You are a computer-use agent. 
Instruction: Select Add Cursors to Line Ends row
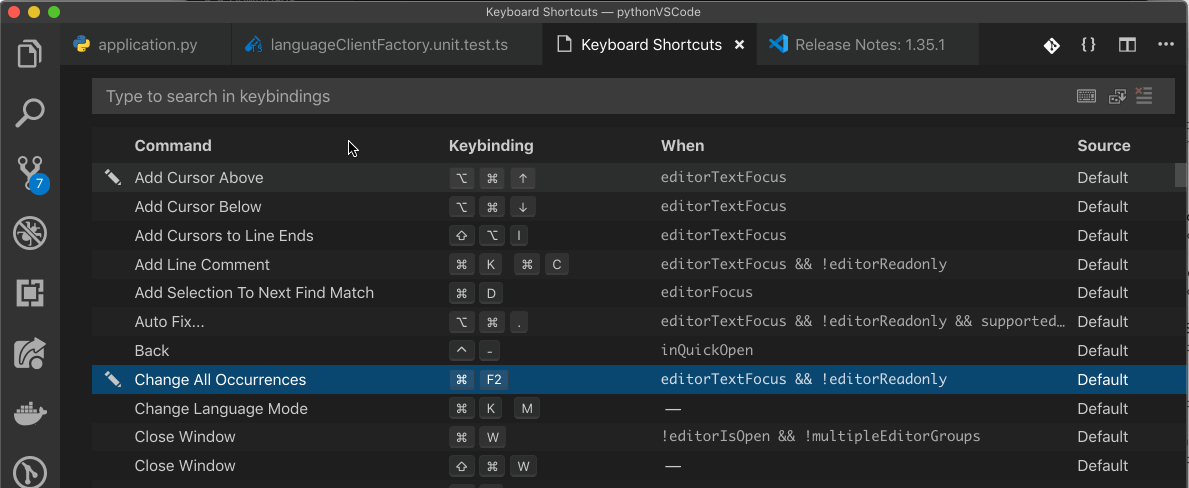tap(633, 235)
